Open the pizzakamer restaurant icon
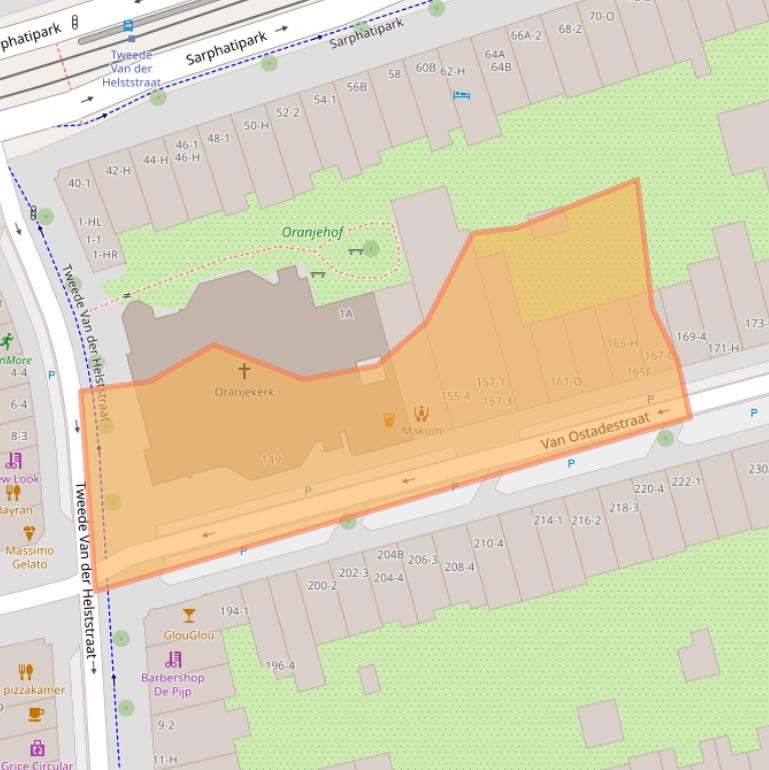The image size is (769, 770). (26, 672)
